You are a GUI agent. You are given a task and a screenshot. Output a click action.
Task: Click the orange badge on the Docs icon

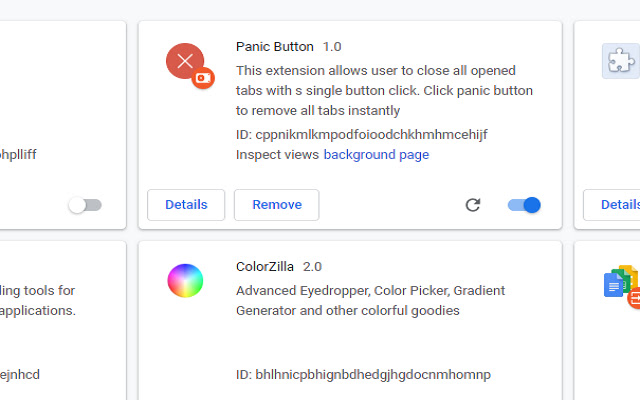634,298
